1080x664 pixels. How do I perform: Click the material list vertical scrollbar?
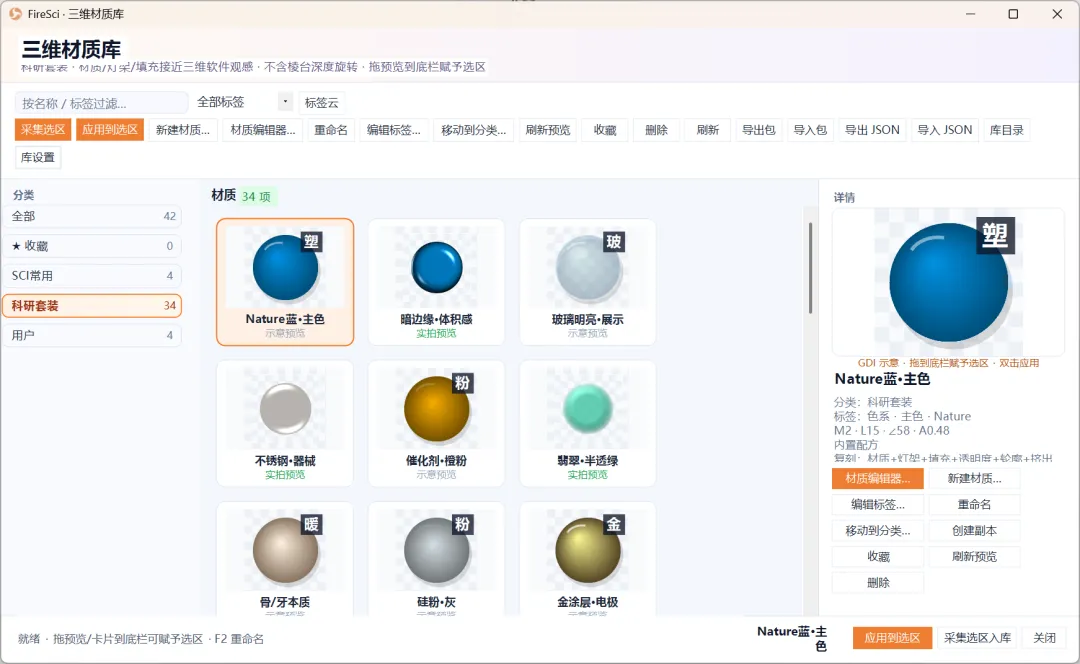click(810, 269)
